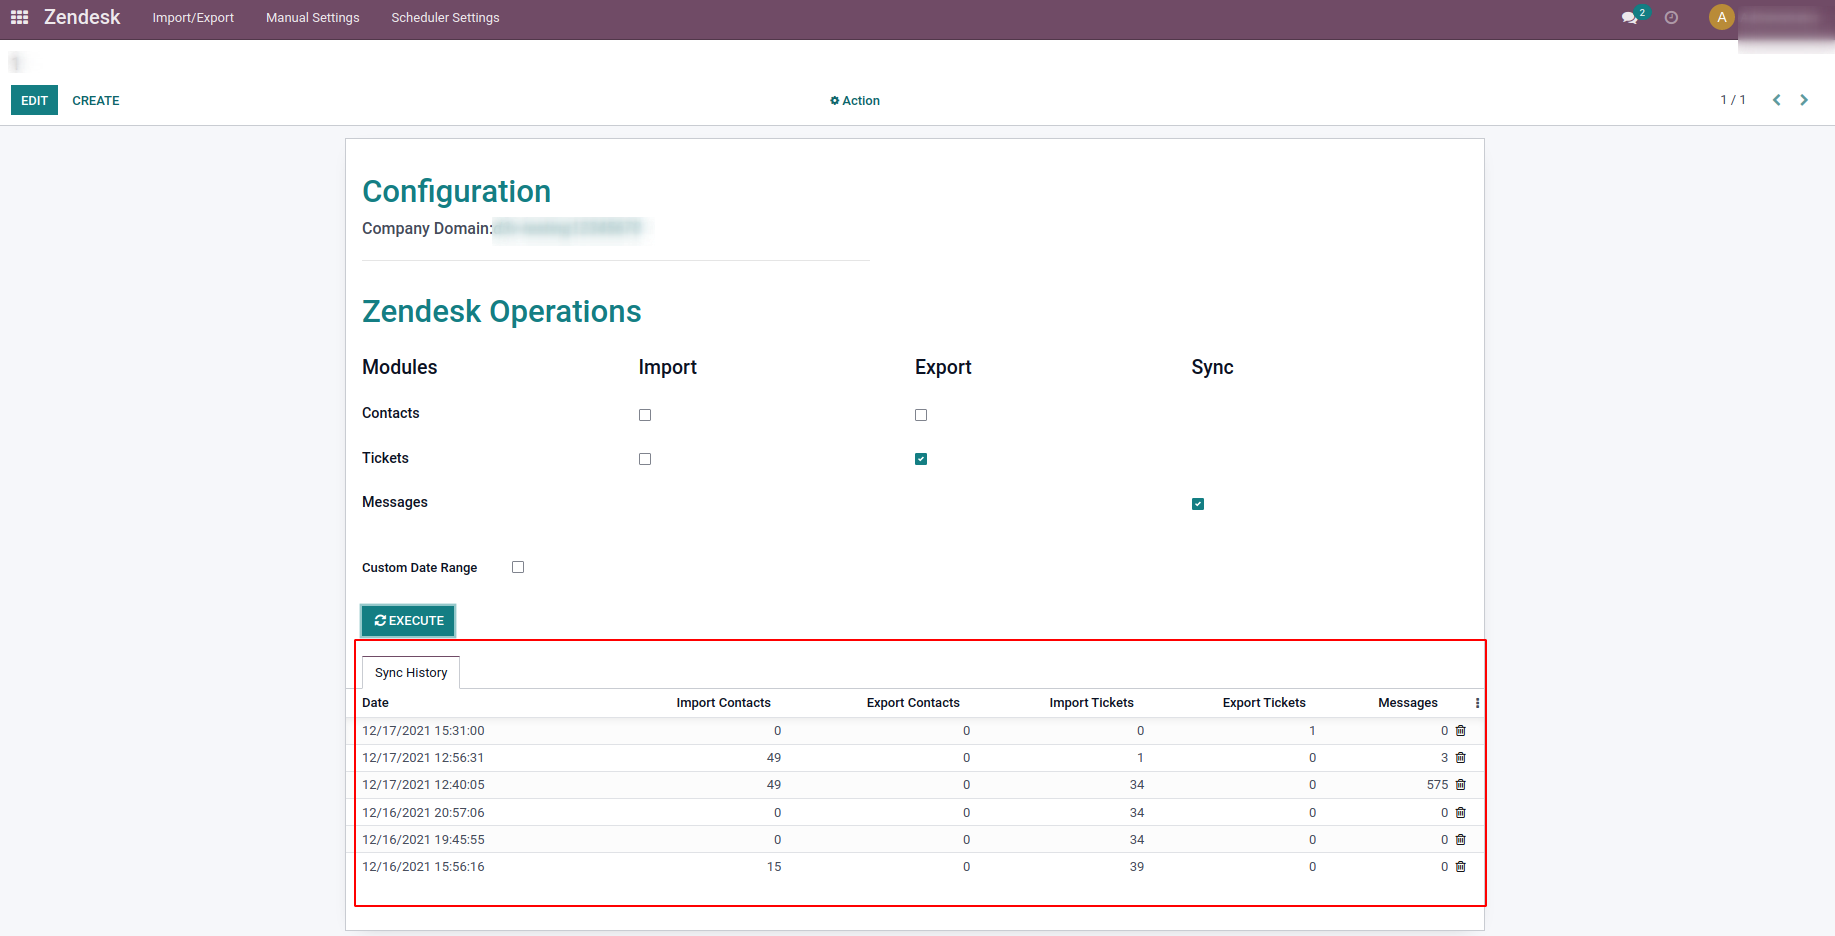Screen dimensions: 1835x936
Task: Enable Contacts export checkbox
Action: click(x=921, y=415)
